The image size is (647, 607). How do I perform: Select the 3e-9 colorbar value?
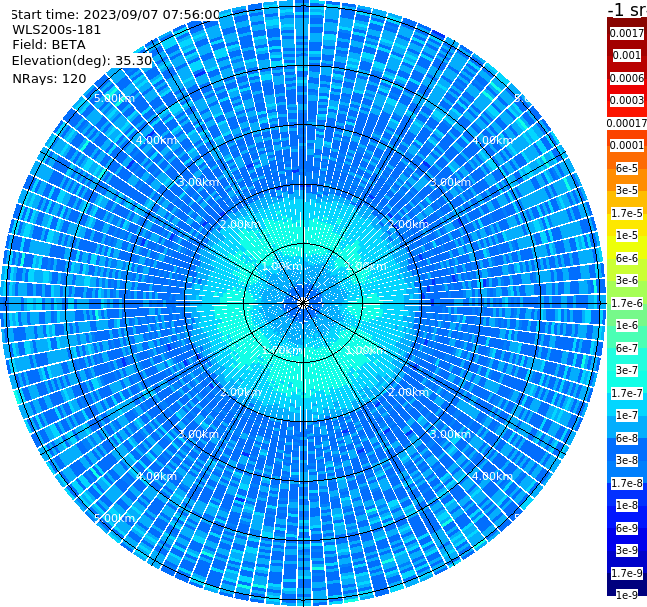pyautogui.click(x=627, y=550)
